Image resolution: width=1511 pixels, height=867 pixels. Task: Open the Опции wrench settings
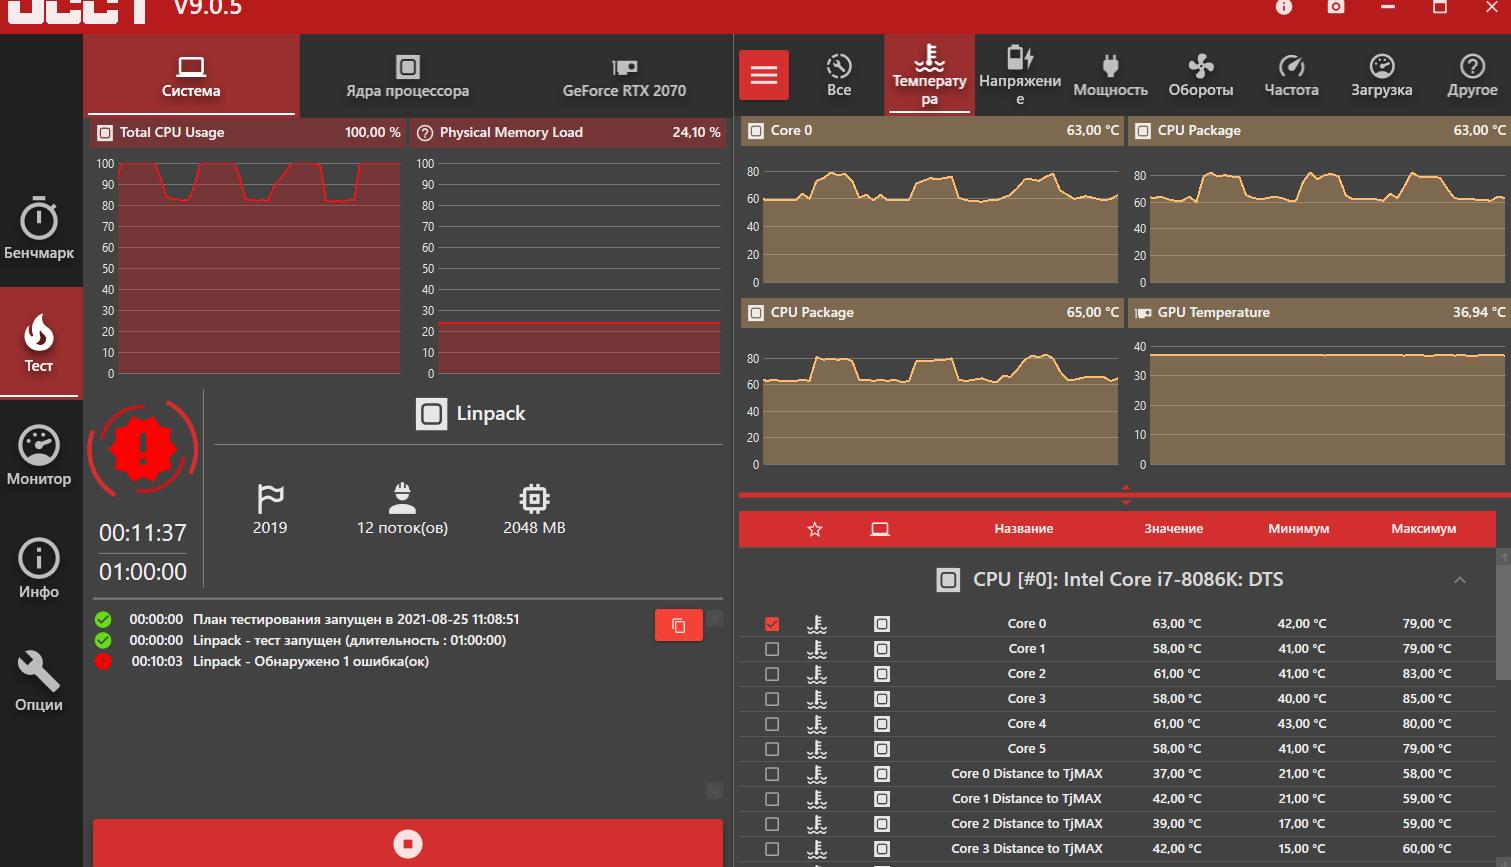39,681
